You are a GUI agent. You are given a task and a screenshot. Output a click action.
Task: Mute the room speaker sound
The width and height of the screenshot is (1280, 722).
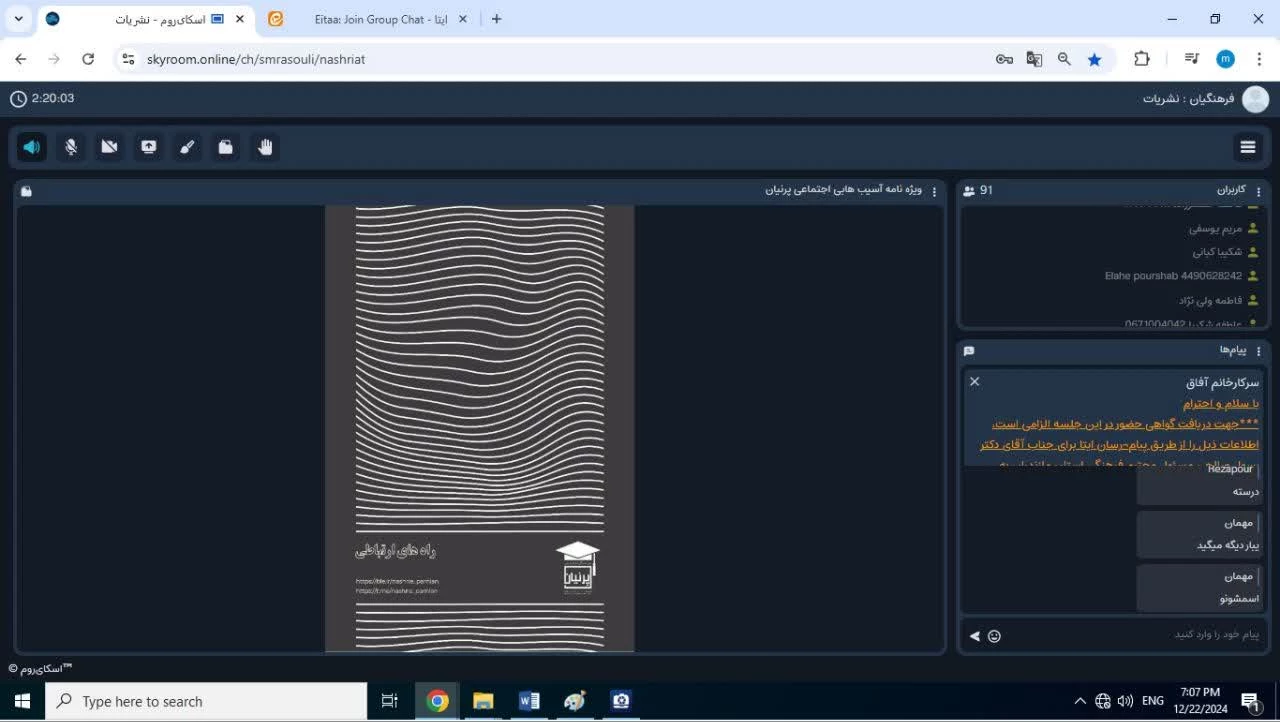pyautogui.click(x=32, y=147)
